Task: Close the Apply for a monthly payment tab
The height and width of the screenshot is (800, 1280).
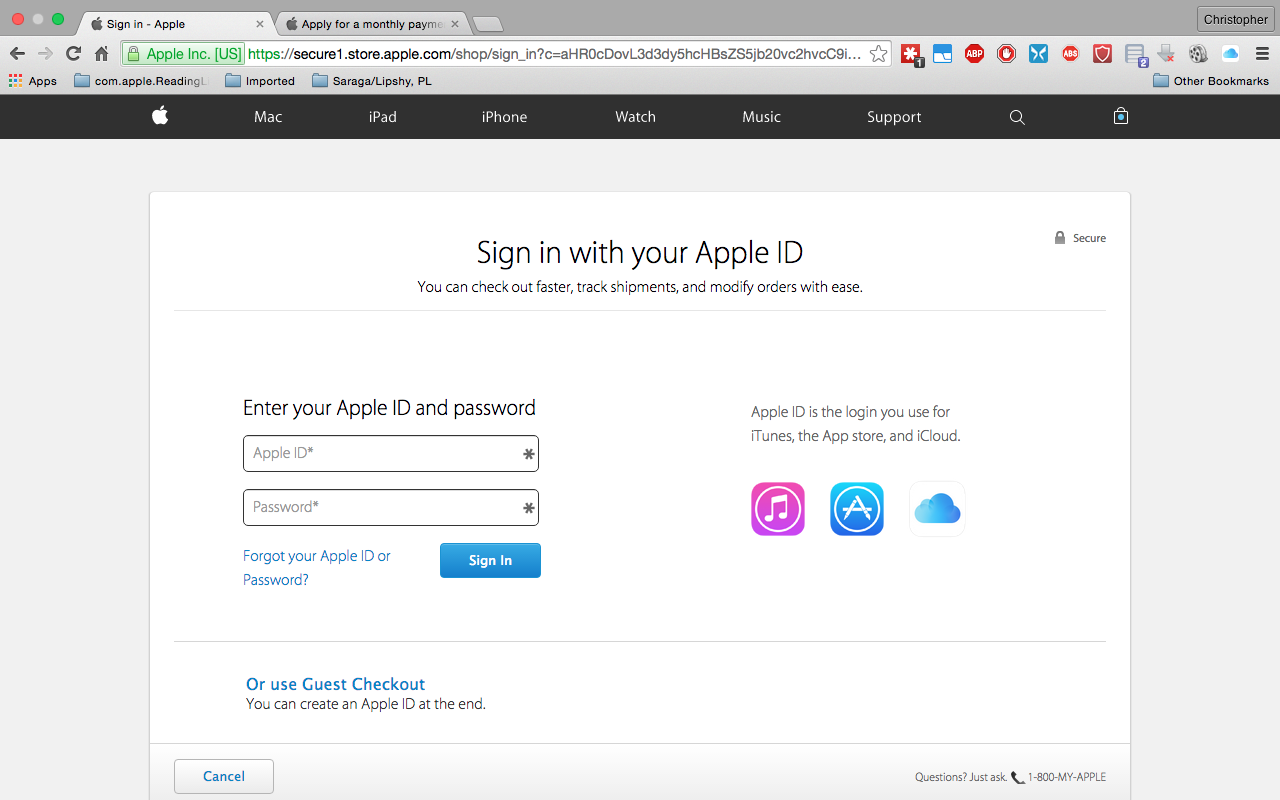Action: [455, 23]
